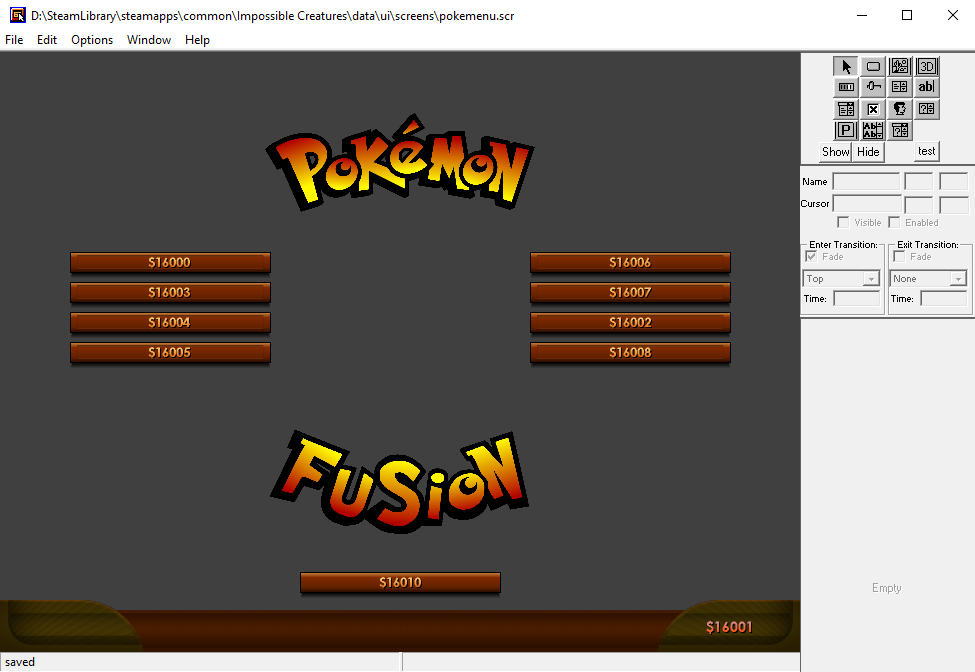Open the Window menu
The width and height of the screenshot is (975, 672).
[x=149, y=40]
